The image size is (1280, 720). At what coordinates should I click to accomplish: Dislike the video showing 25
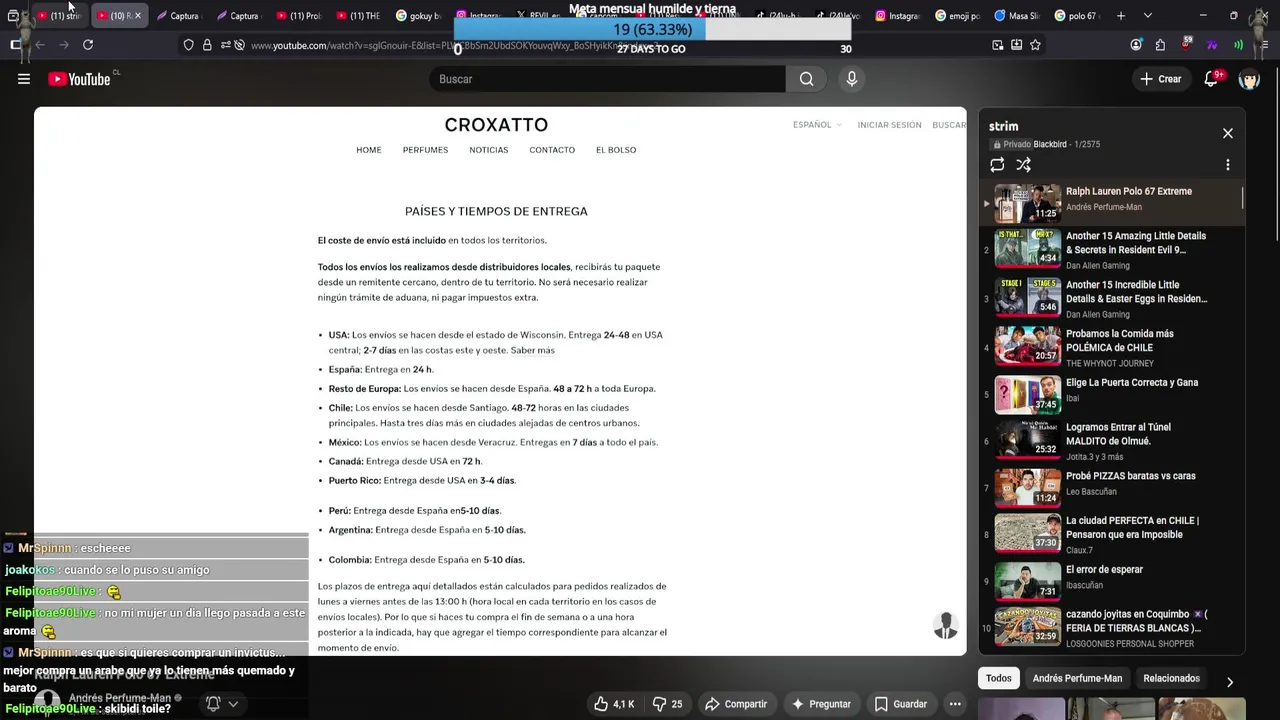coord(667,704)
